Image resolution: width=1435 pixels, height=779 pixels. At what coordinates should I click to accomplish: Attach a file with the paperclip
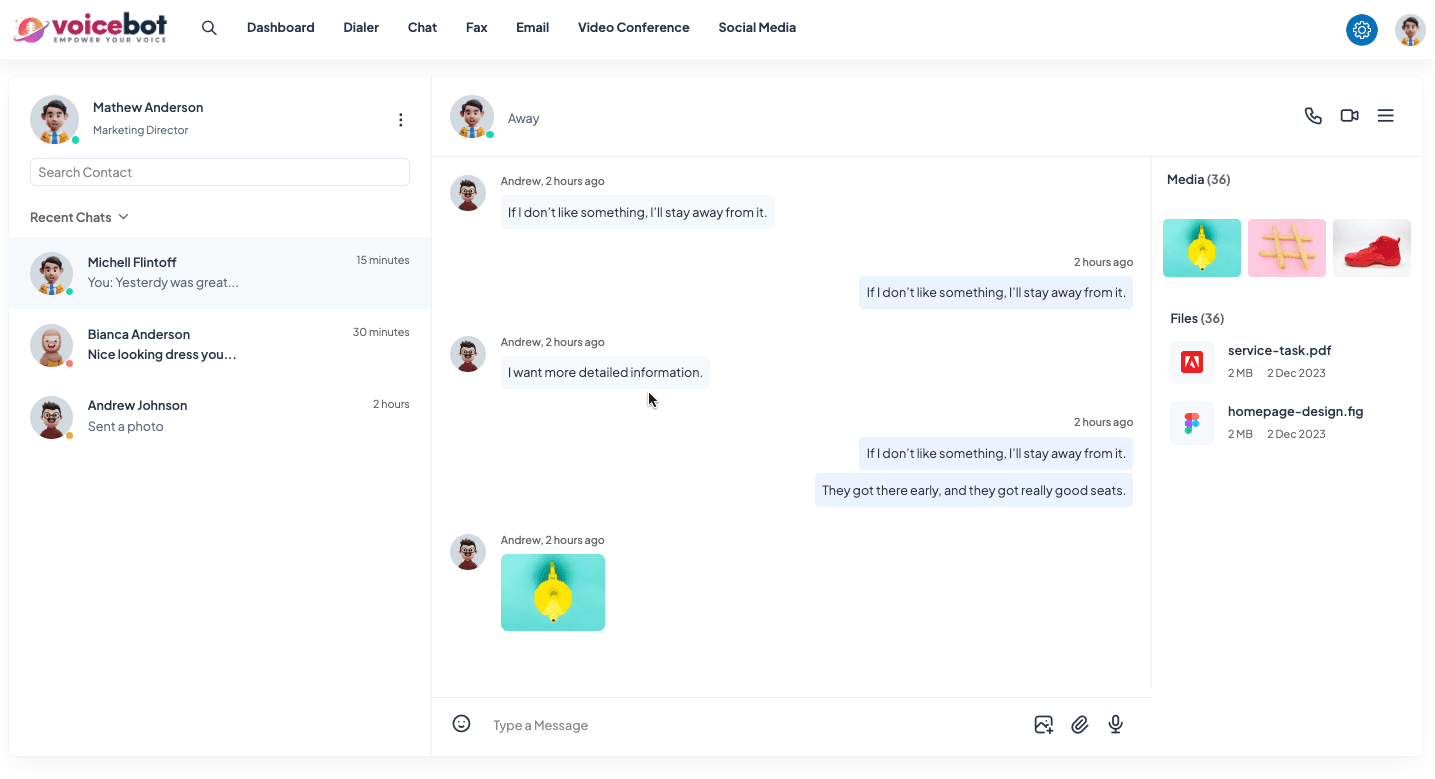(1079, 725)
